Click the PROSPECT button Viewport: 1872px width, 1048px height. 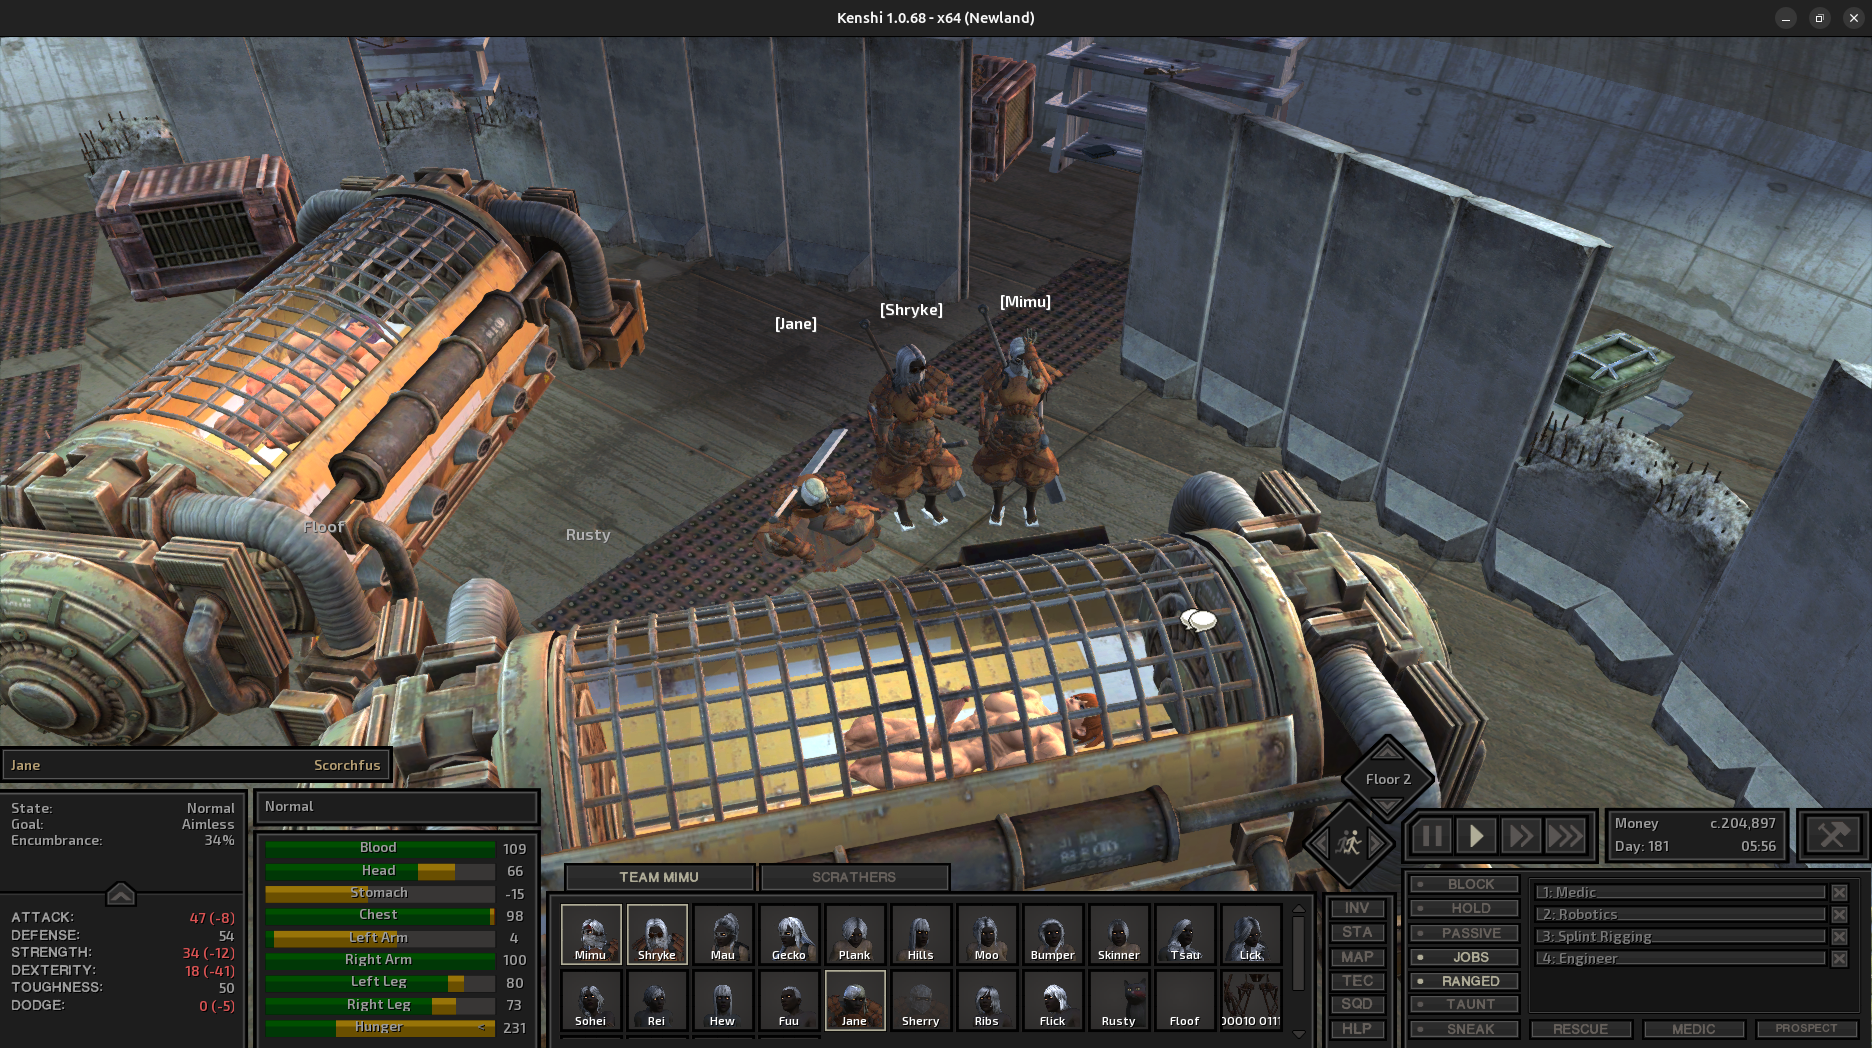(1806, 1029)
